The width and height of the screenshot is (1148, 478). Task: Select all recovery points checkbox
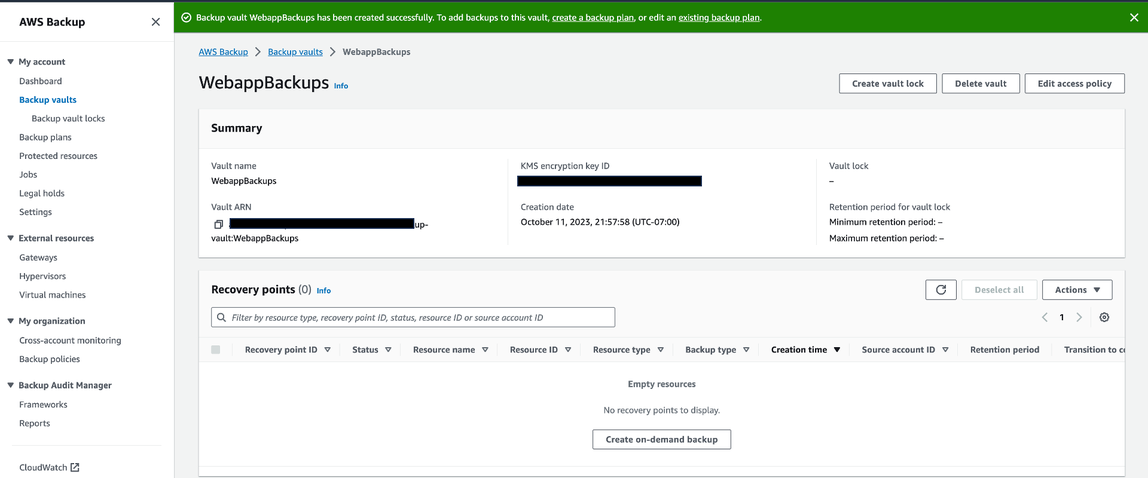coord(215,350)
